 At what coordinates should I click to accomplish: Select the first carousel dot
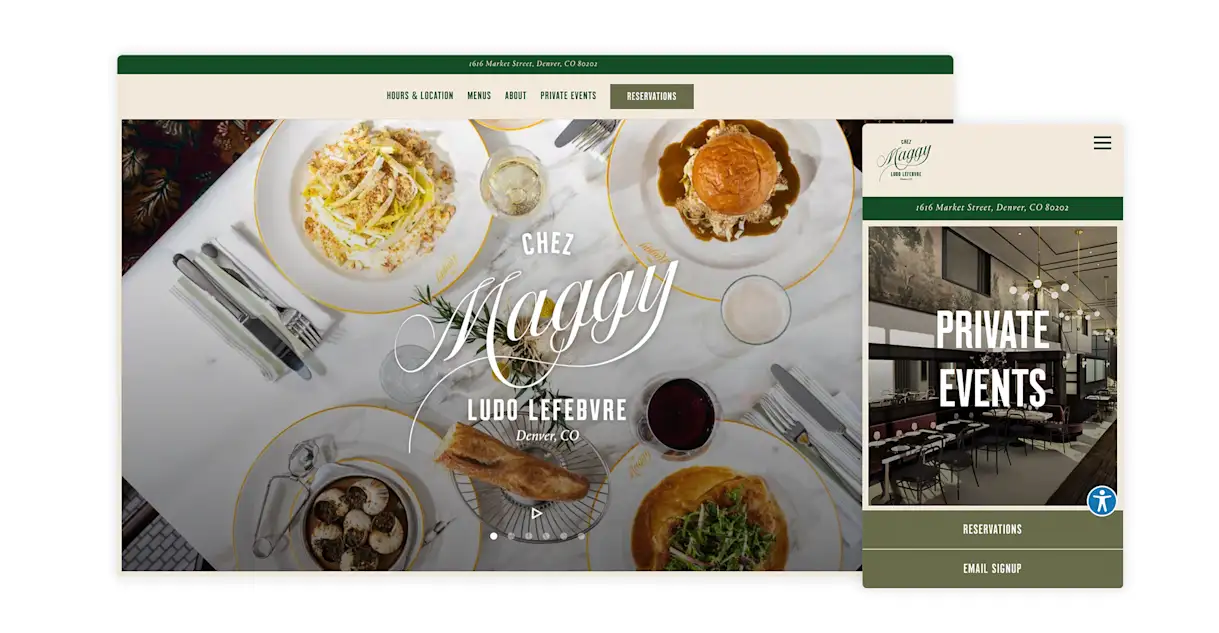493,536
